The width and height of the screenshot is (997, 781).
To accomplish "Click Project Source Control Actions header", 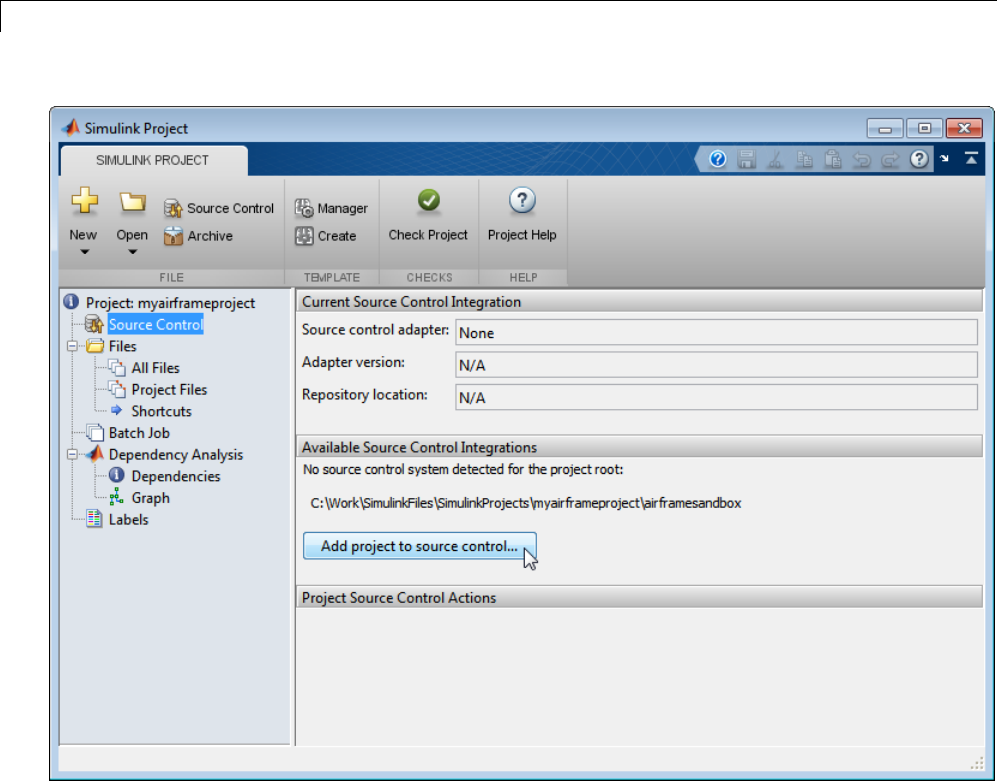I will tap(639, 597).
